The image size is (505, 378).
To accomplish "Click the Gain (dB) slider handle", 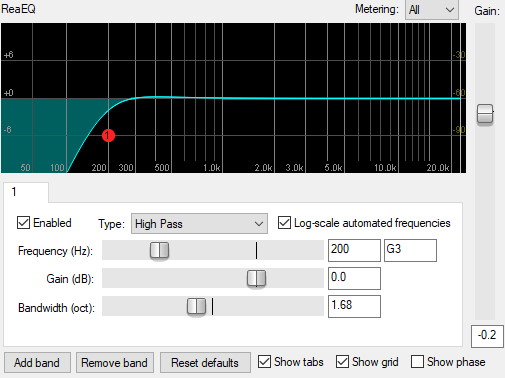I will point(256,278).
